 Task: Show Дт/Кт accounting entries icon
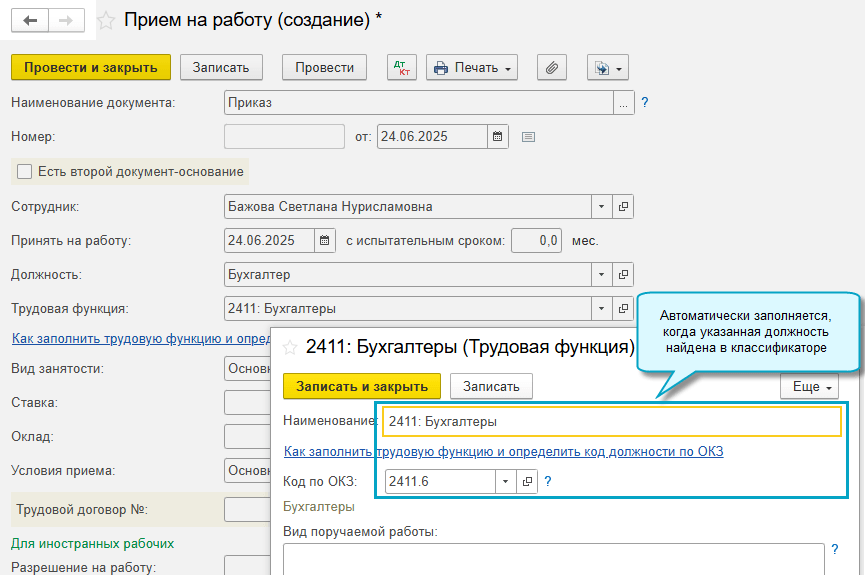point(403,68)
